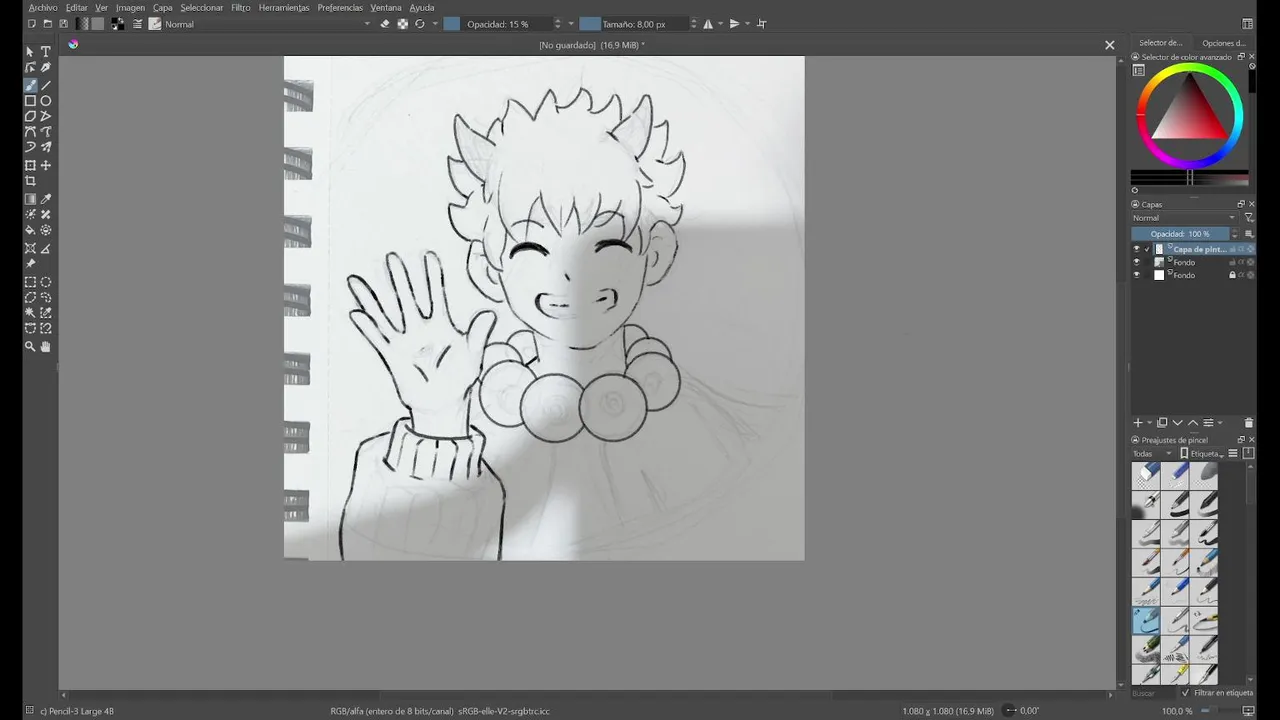The height and width of the screenshot is (720, 1280).
Task: Open the brush editor settings icon
Action: 137,23
